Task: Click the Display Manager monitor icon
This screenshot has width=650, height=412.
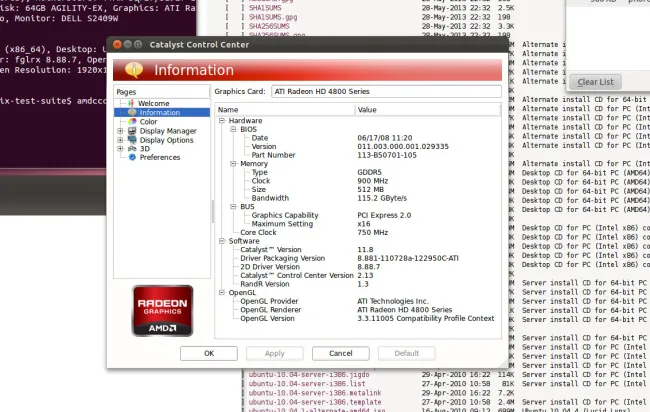Action: click(x=131, y=130)
